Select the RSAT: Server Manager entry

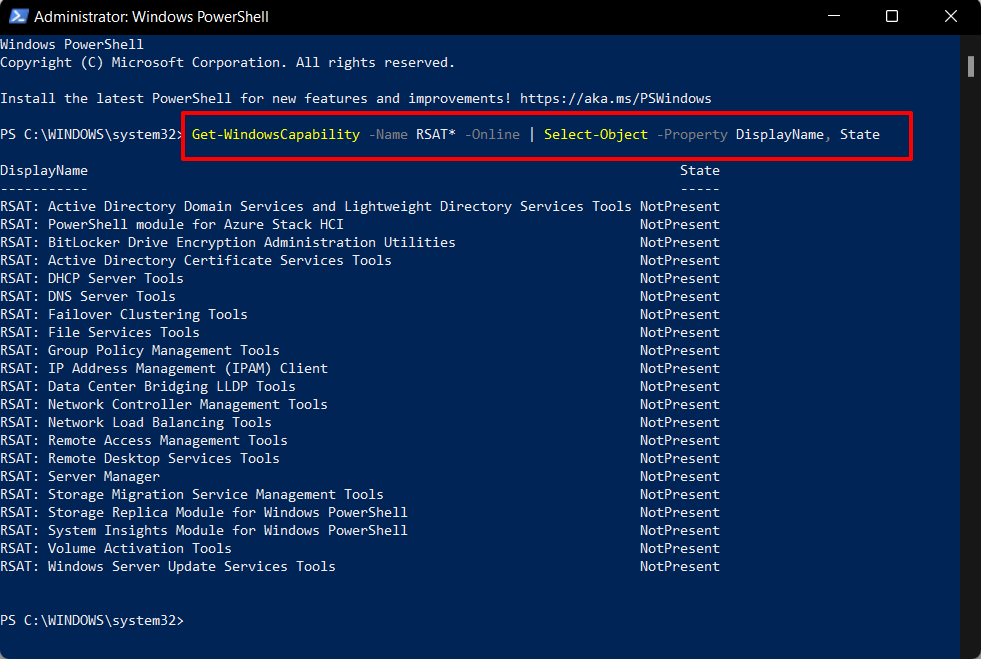(83, 476)
